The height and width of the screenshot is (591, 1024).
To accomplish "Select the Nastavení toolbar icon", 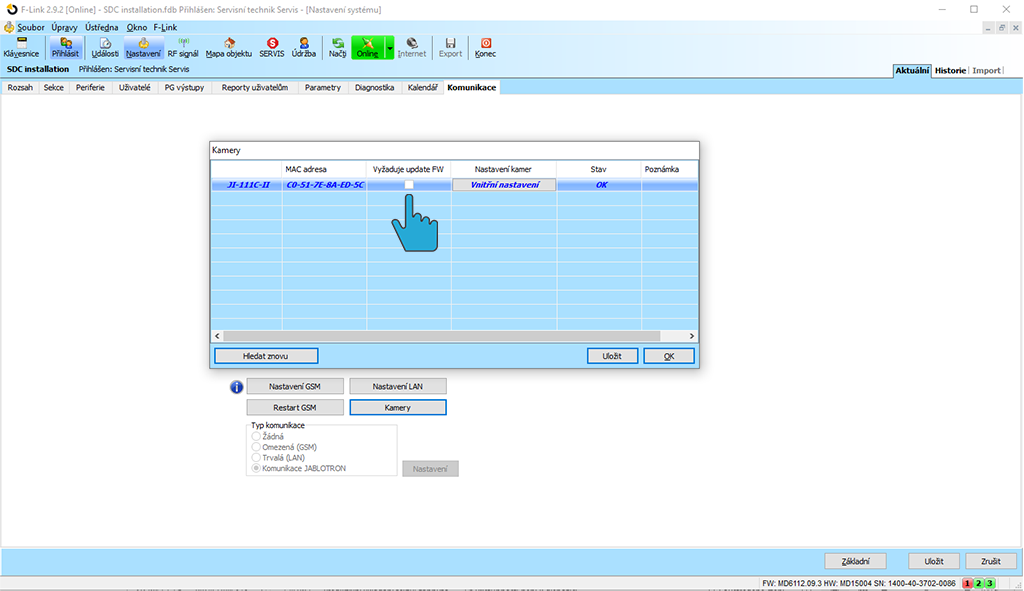I will point(143,48).
